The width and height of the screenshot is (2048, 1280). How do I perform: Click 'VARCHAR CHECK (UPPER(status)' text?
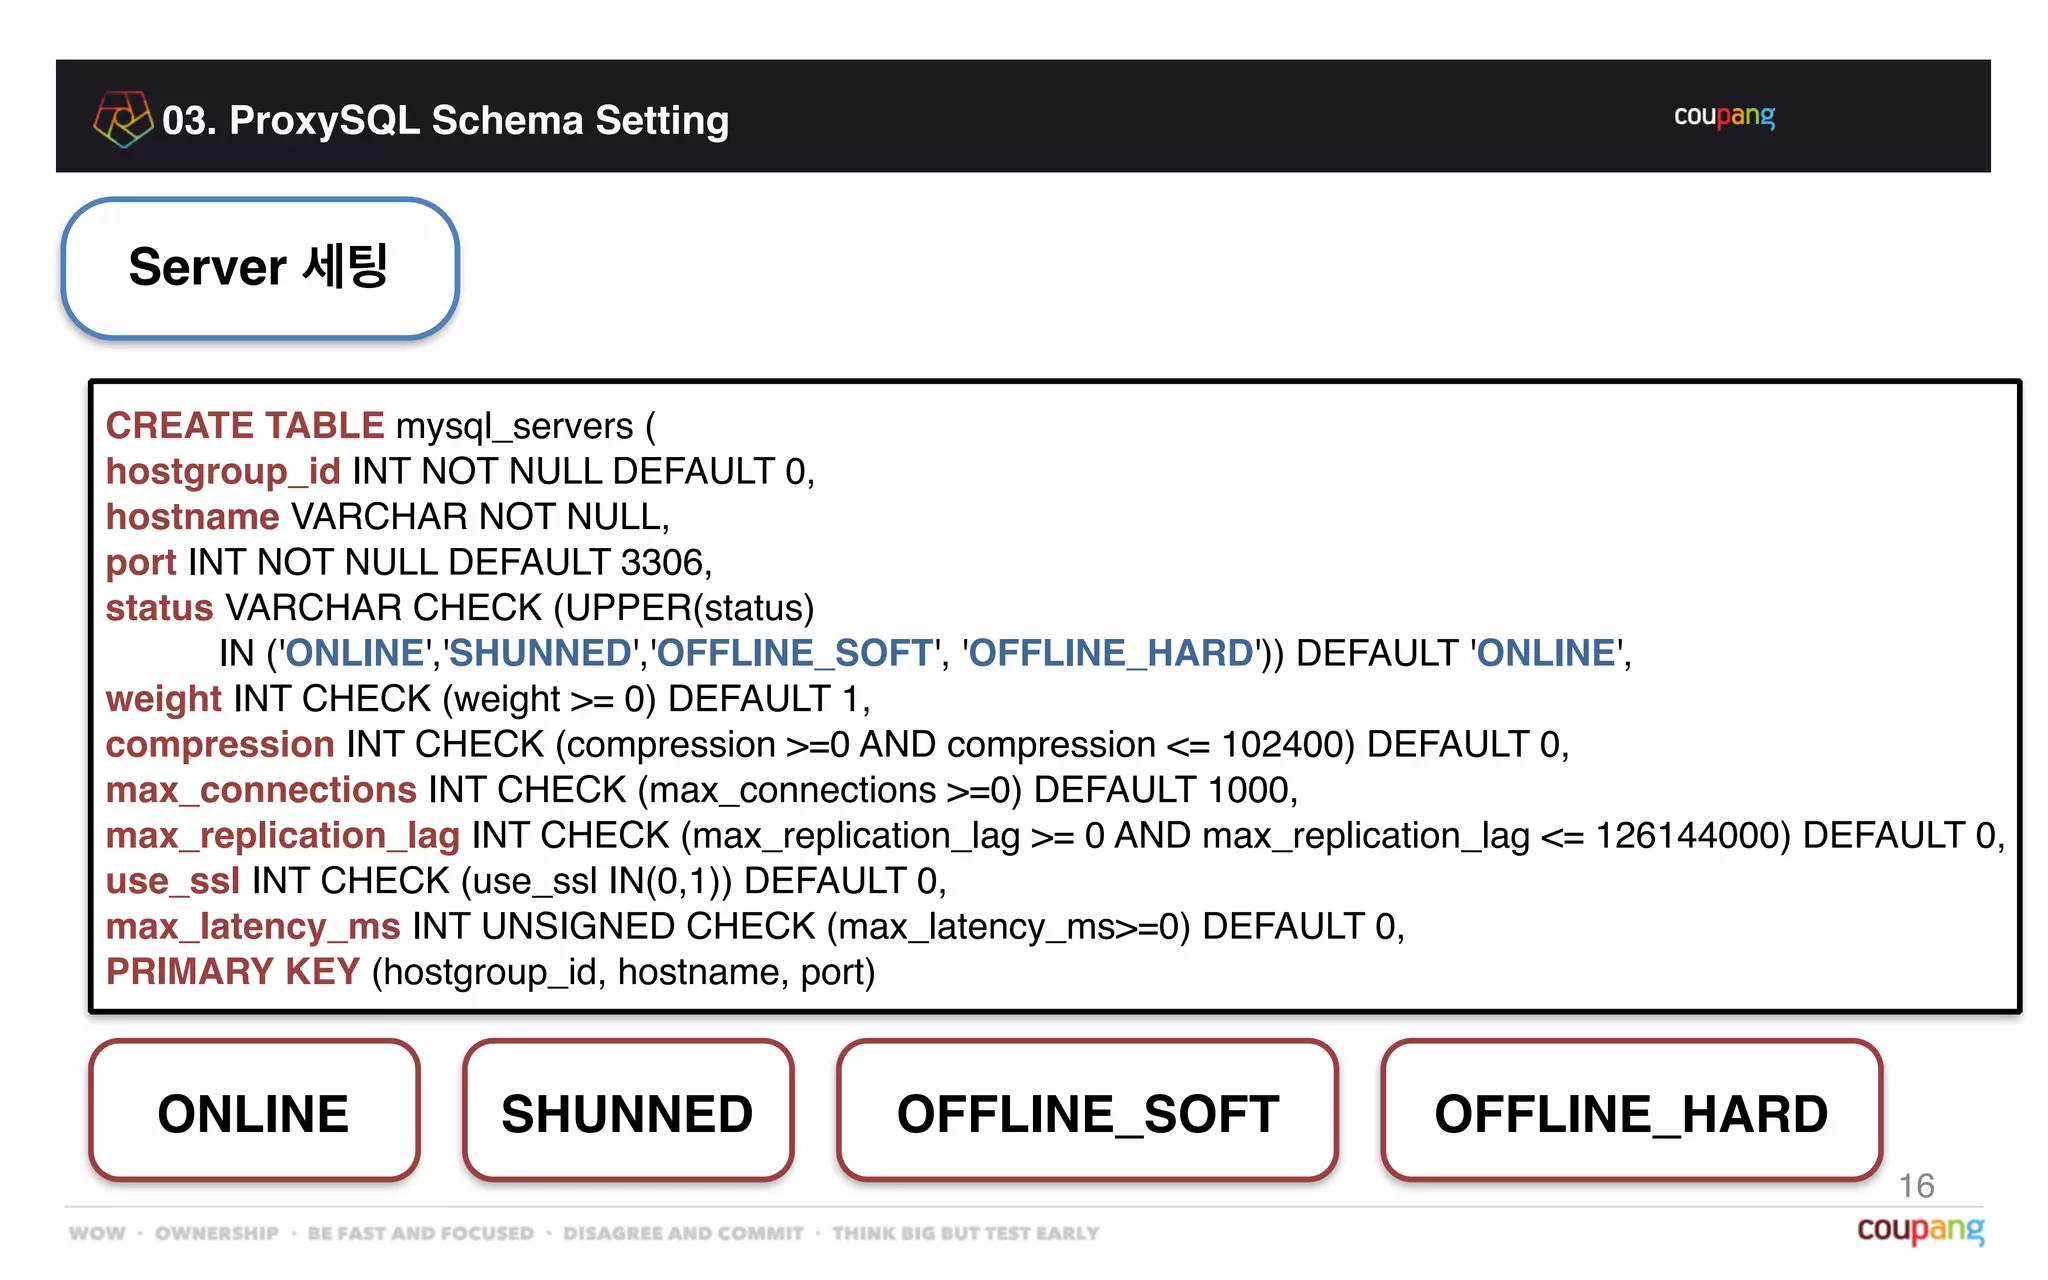(520, 609)
